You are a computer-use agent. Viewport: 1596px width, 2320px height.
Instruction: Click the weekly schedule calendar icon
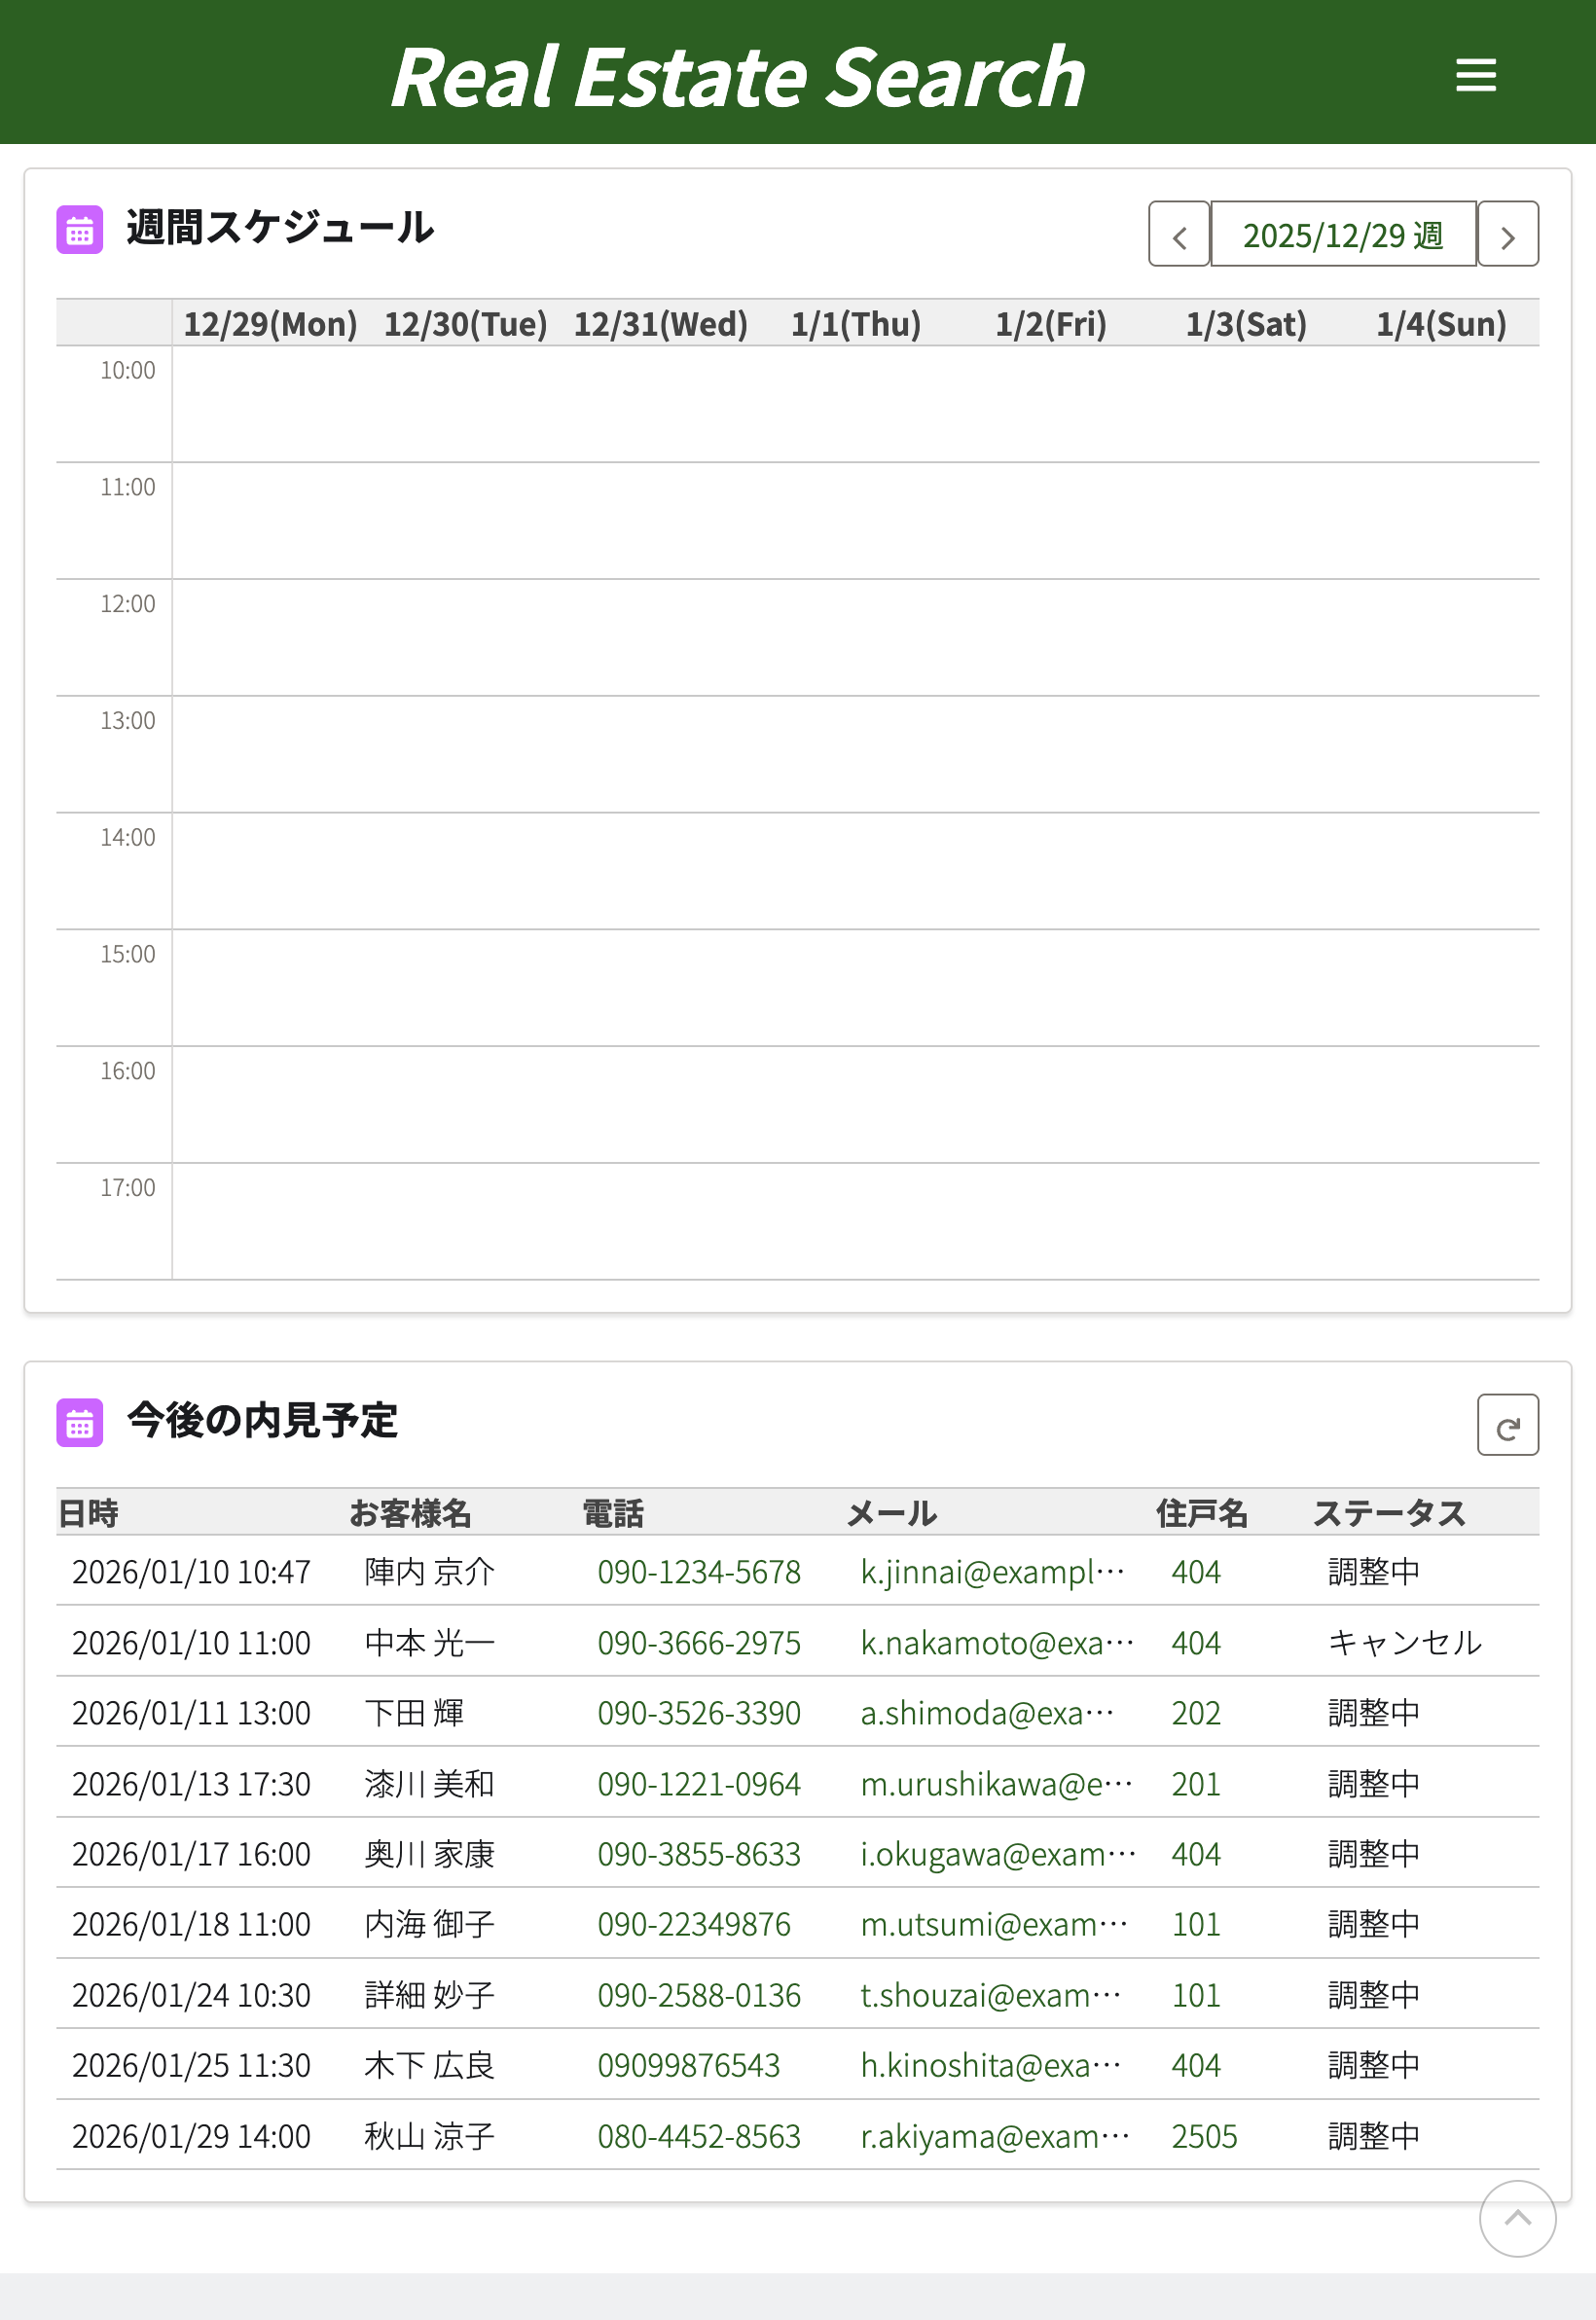coord(80,230)
